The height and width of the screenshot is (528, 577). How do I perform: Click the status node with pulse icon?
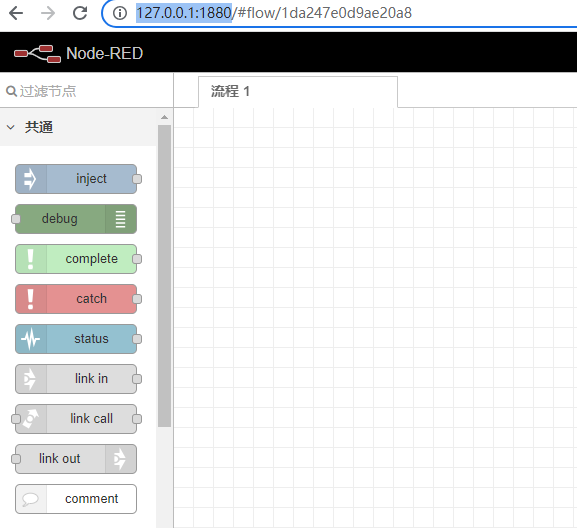click(76, 339)
